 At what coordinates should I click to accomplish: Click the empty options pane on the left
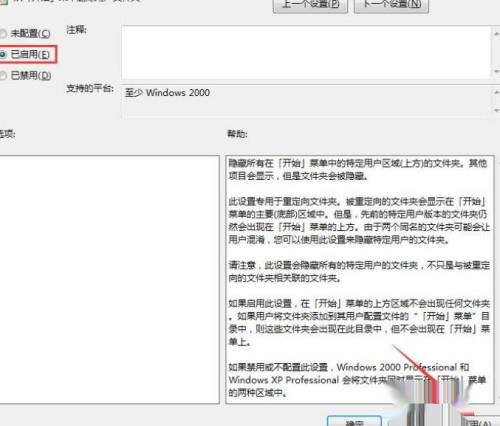coord(109,280)
